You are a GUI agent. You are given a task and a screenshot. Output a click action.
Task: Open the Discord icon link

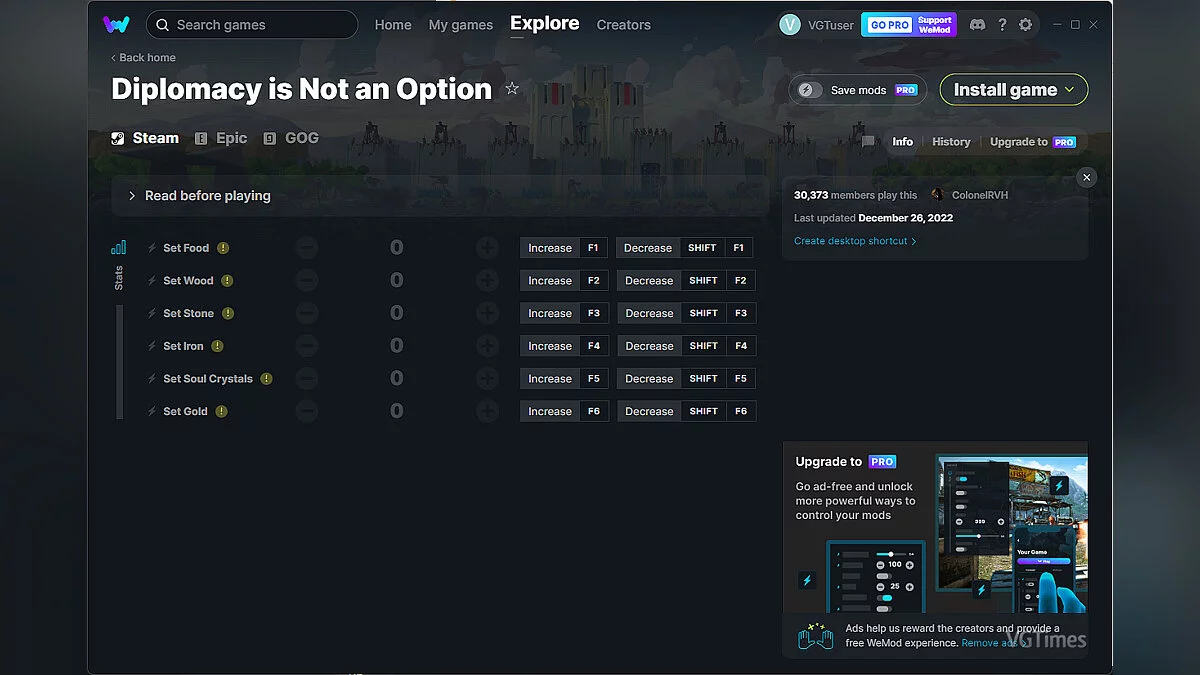click(x=977, y=25)
